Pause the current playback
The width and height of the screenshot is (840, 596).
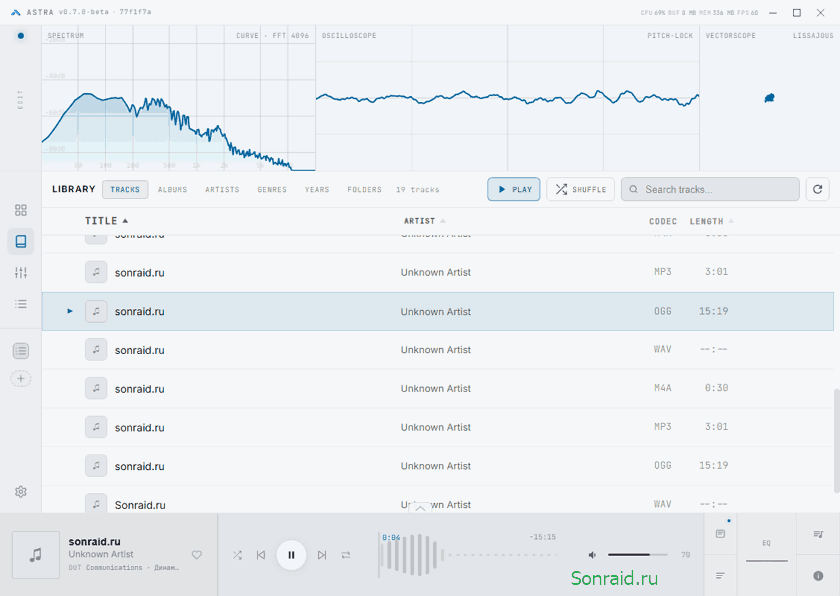[x=291, y=555]
